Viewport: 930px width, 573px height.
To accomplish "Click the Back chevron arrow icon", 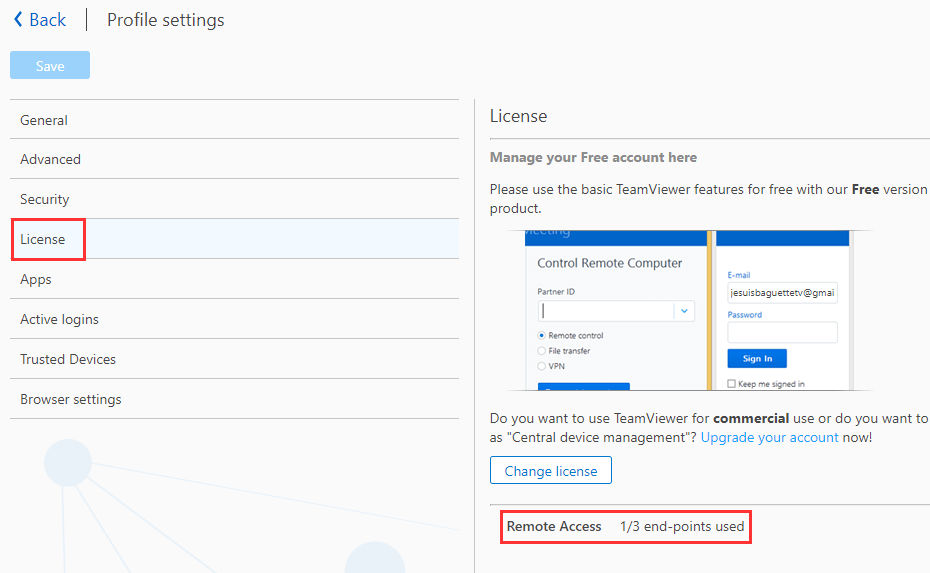I will pyautogui.click(x=18, y=20).
